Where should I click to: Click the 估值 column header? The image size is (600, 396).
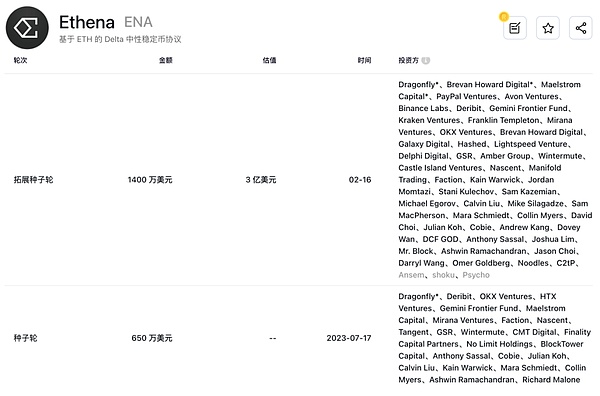(269, 60)
